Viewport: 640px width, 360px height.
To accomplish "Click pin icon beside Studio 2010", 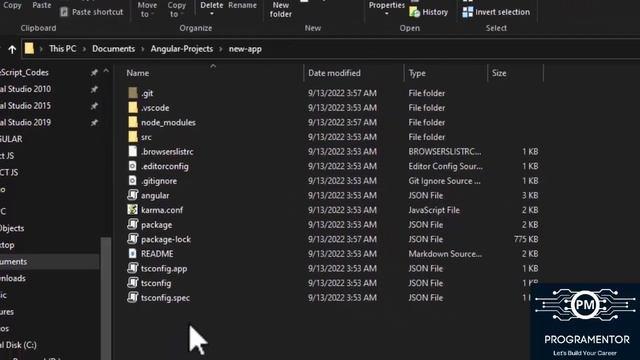I will point(94,89).
